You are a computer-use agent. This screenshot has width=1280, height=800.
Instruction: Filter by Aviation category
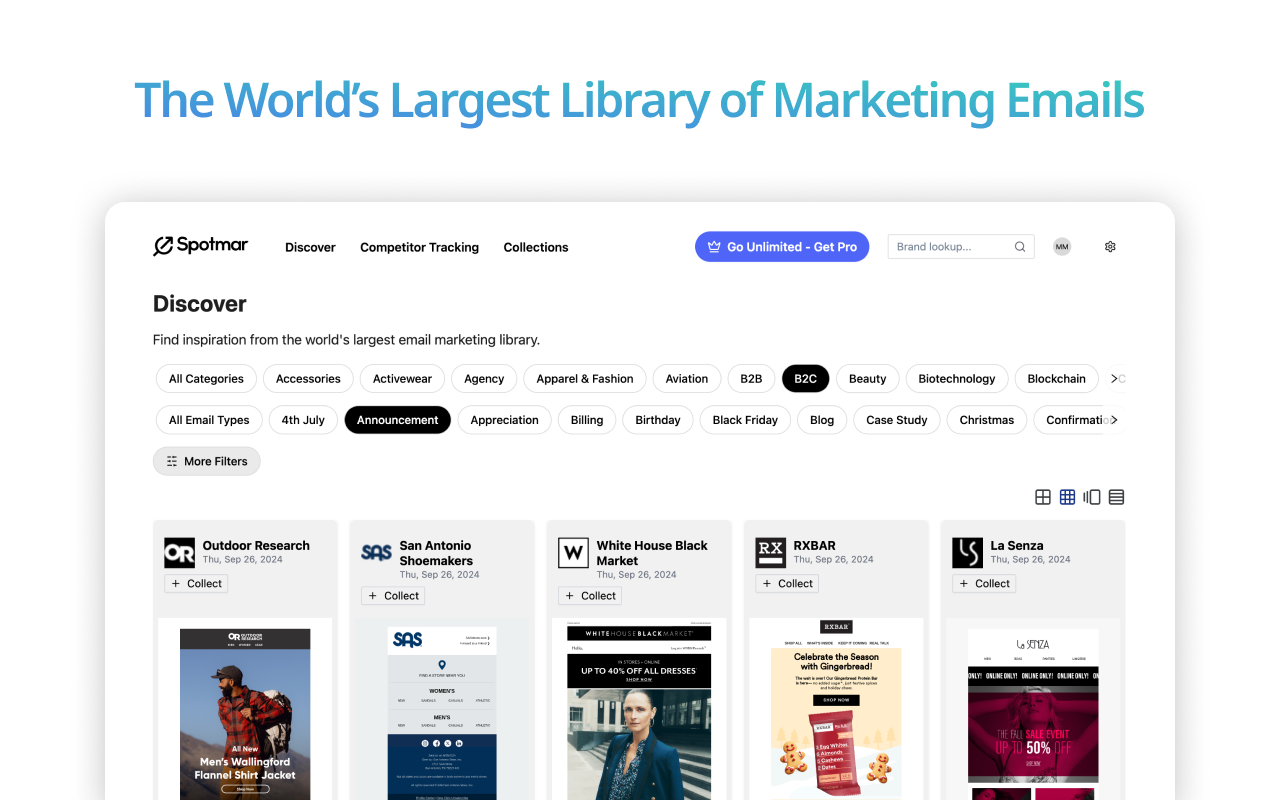pyautogui.click(x=687, y=379)
